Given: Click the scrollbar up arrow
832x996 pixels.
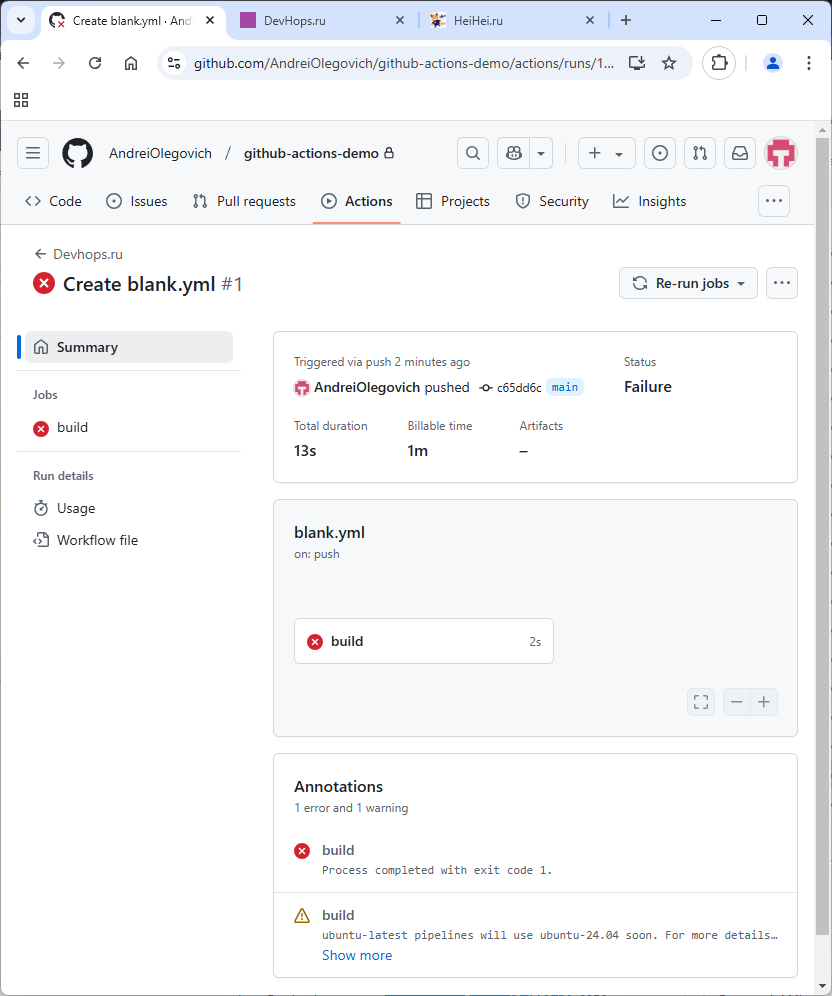Looking at the screenshot, I should (x=822, y=130).
